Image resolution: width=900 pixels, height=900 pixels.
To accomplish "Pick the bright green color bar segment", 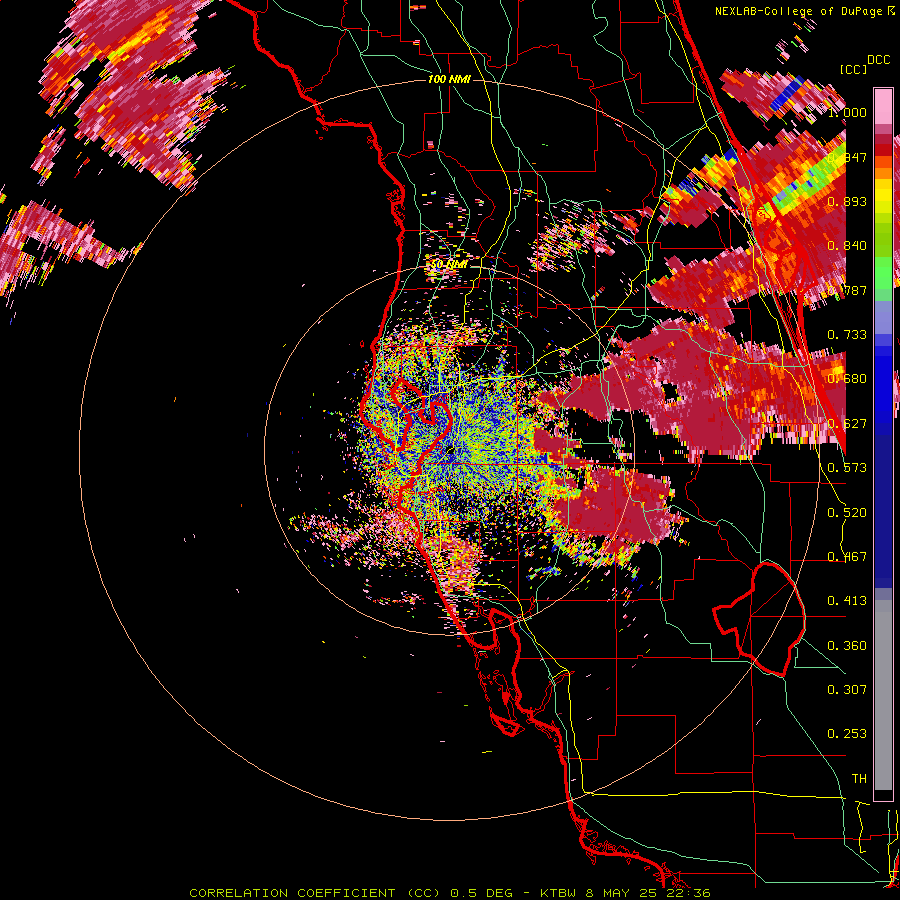I will 883,271.
